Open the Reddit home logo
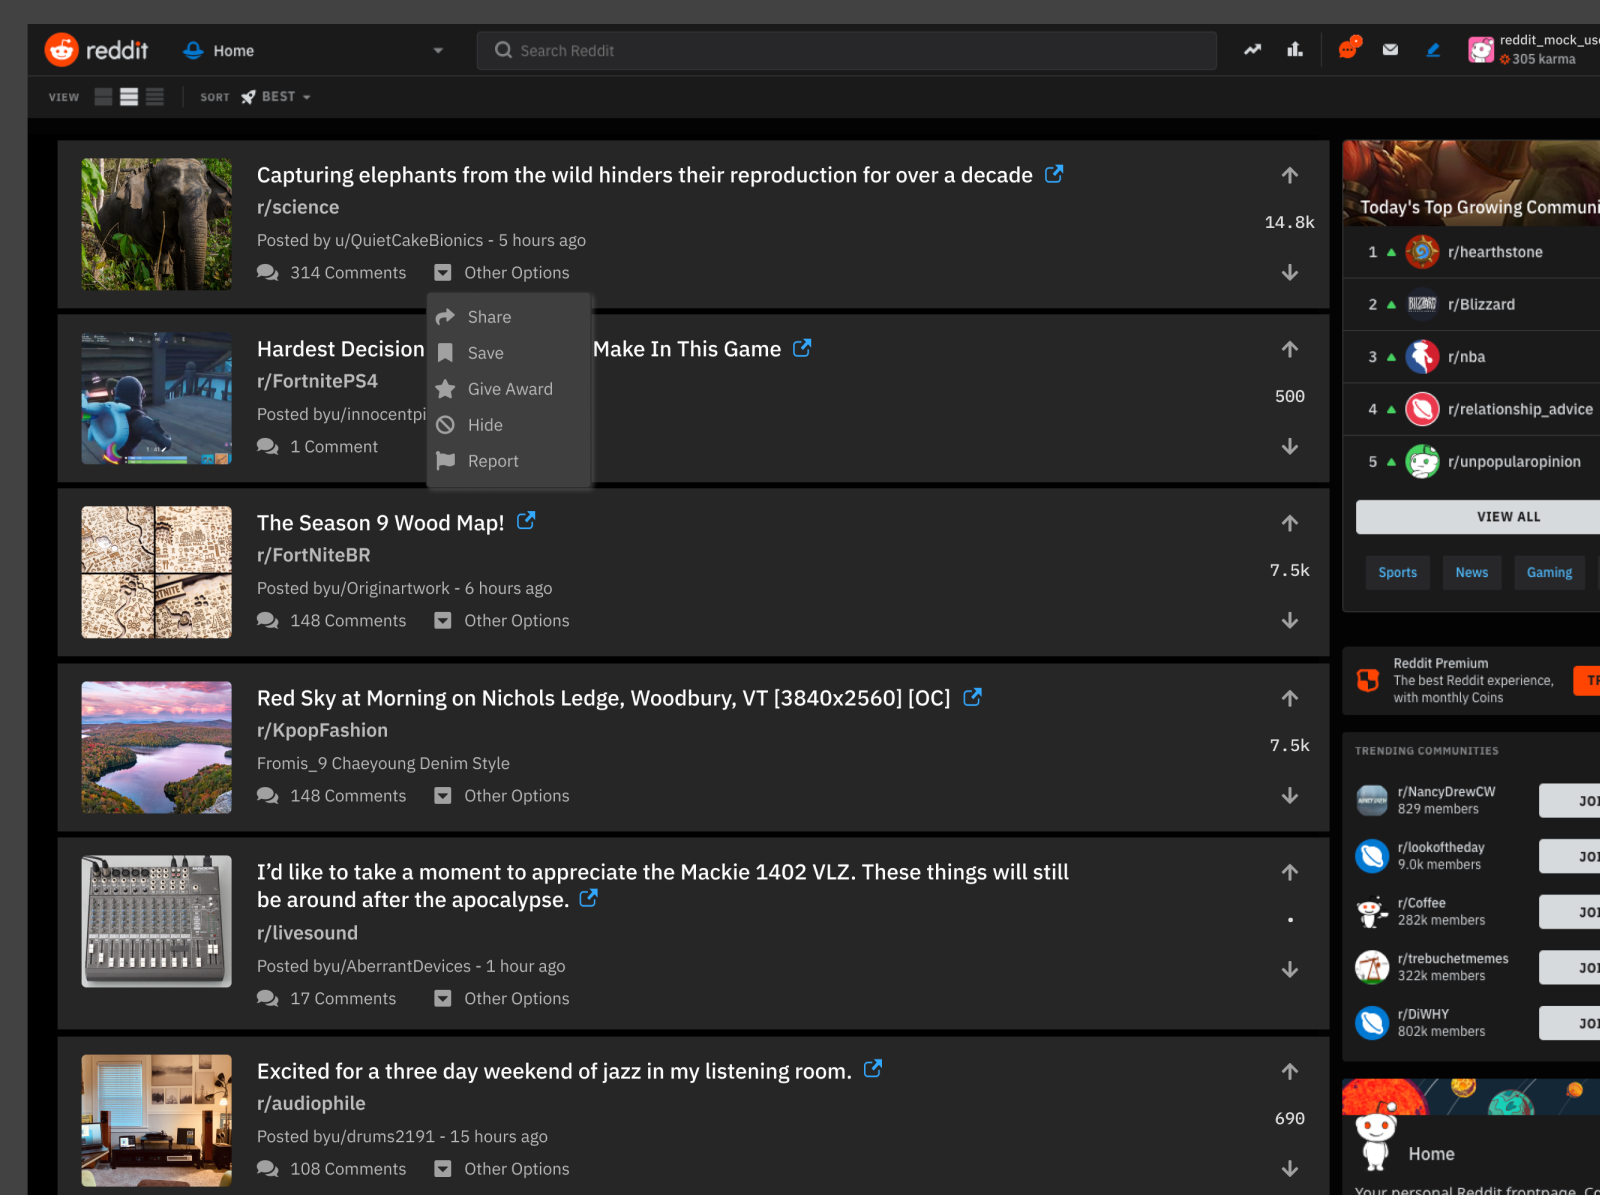The image size is (1600, 1195). [97, 50]
